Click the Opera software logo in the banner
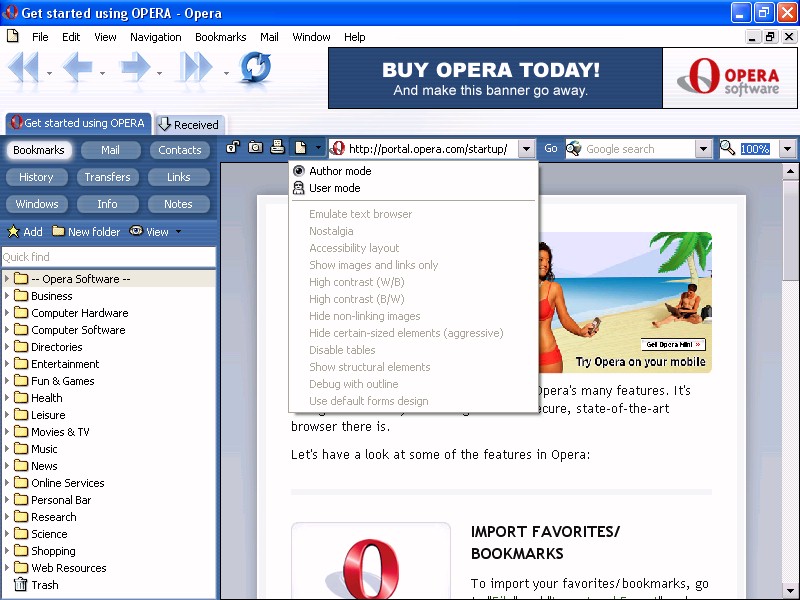 (730, 78)
